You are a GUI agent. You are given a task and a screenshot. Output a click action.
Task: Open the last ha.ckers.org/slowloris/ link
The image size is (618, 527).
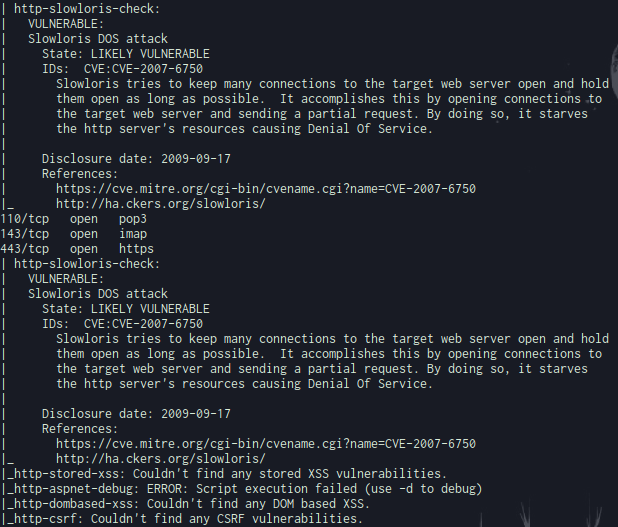tap(161, 459)
